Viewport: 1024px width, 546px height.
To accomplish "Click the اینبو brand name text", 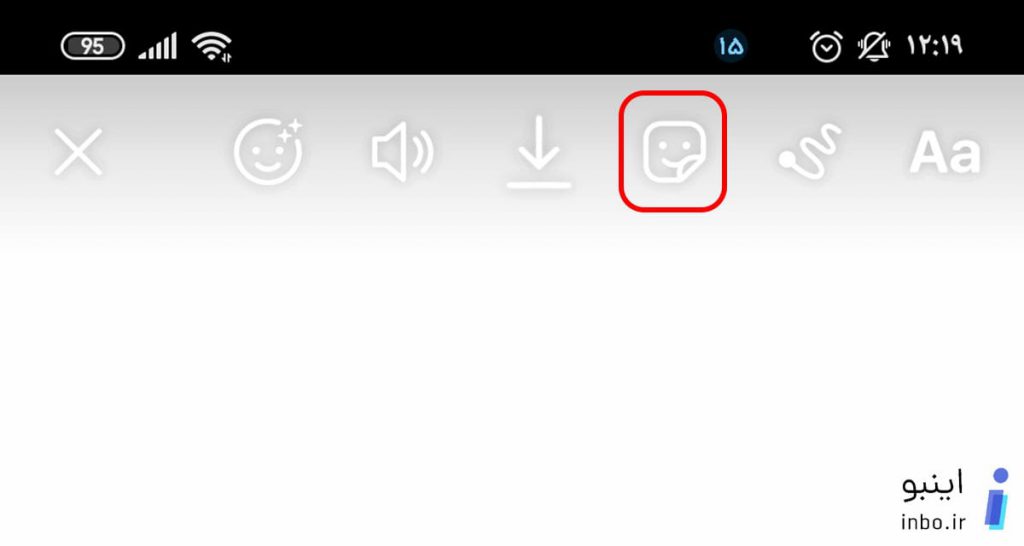I will pos(933,487).
